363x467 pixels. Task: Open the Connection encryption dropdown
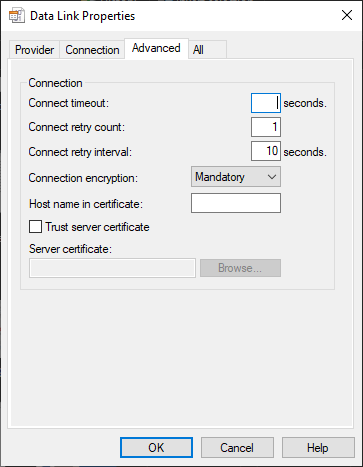click(236, 177)
